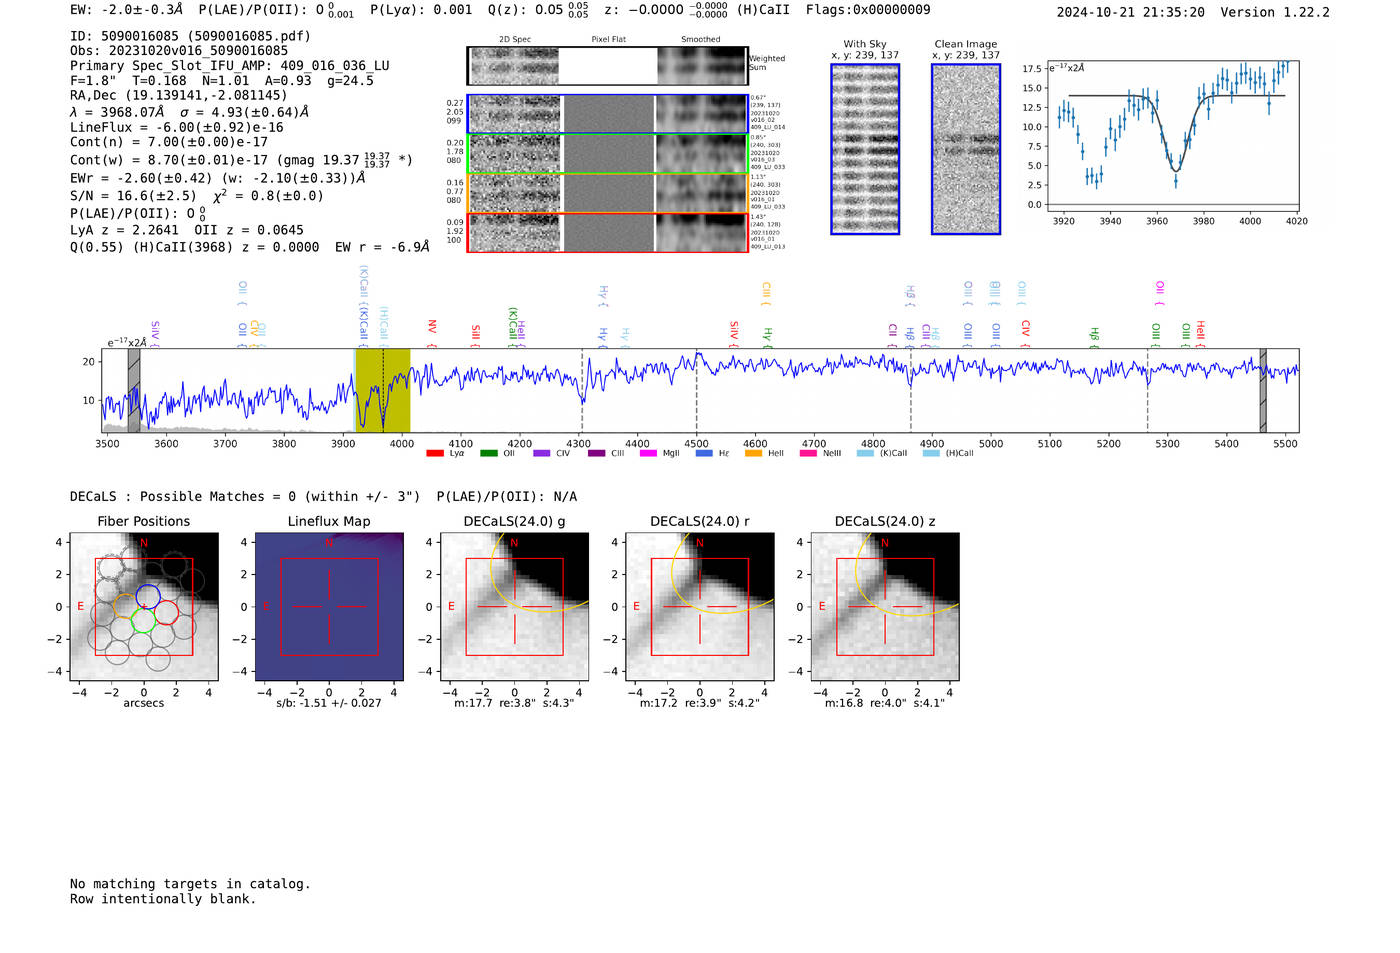1400x953 pixels.
Task: Select the red-bordered fiber cutout row
Action: 607,232
